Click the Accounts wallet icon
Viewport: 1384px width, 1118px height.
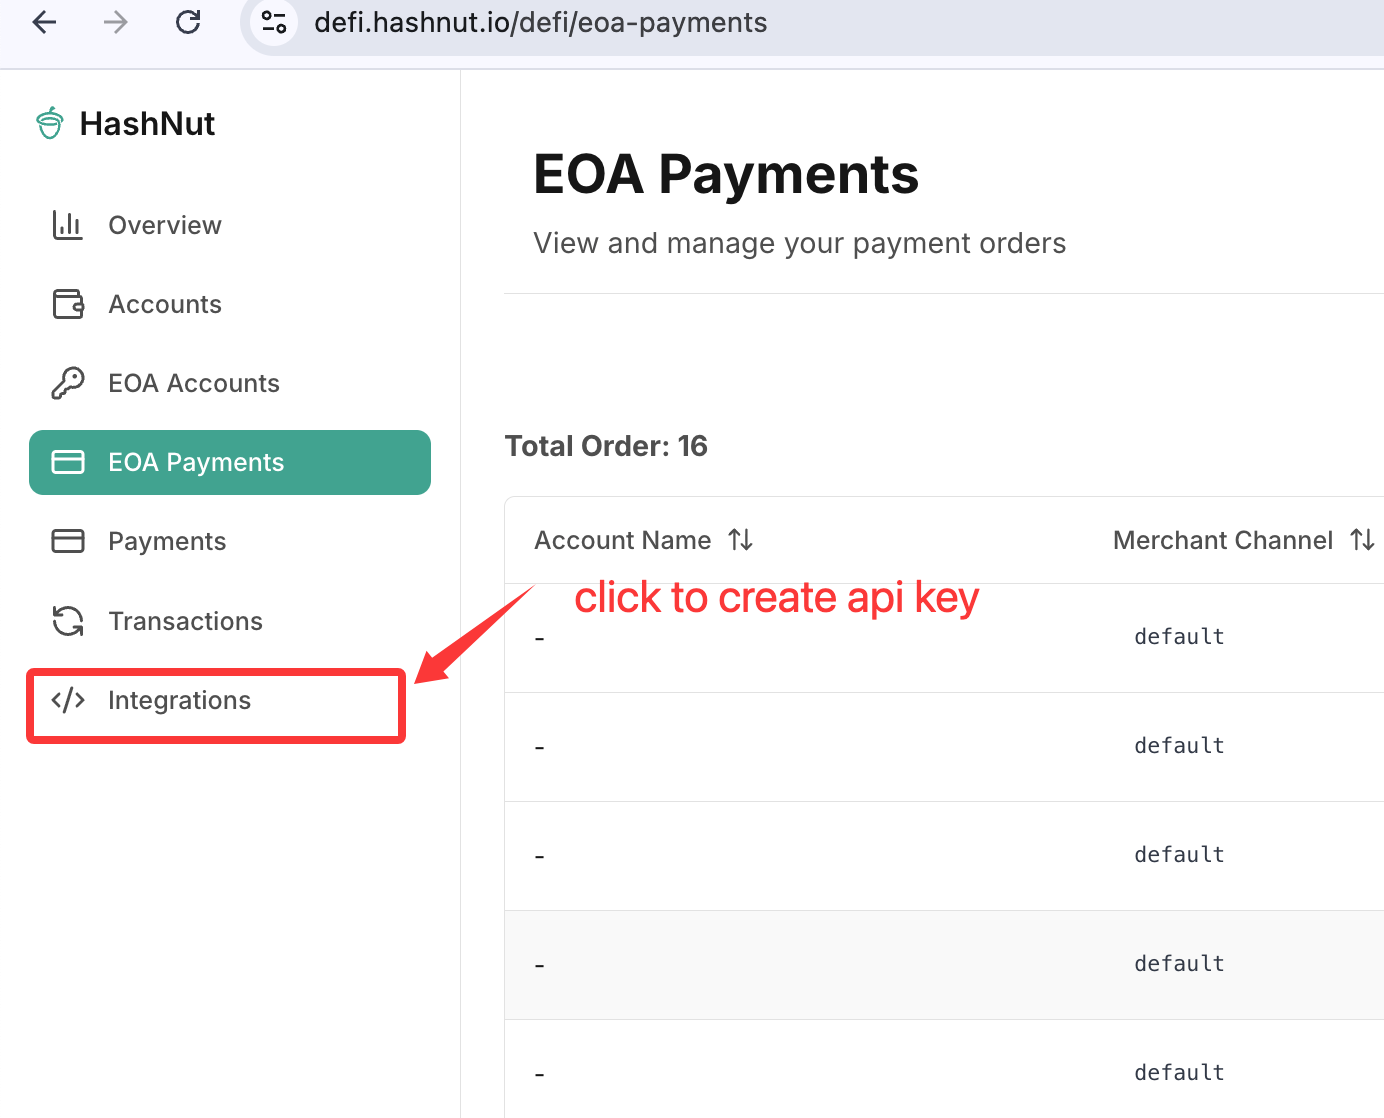68,304
